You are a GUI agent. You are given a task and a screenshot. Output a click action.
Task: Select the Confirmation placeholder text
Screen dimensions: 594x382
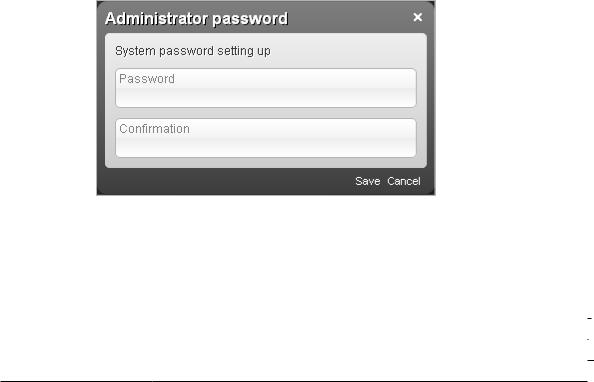pos(154,129)
